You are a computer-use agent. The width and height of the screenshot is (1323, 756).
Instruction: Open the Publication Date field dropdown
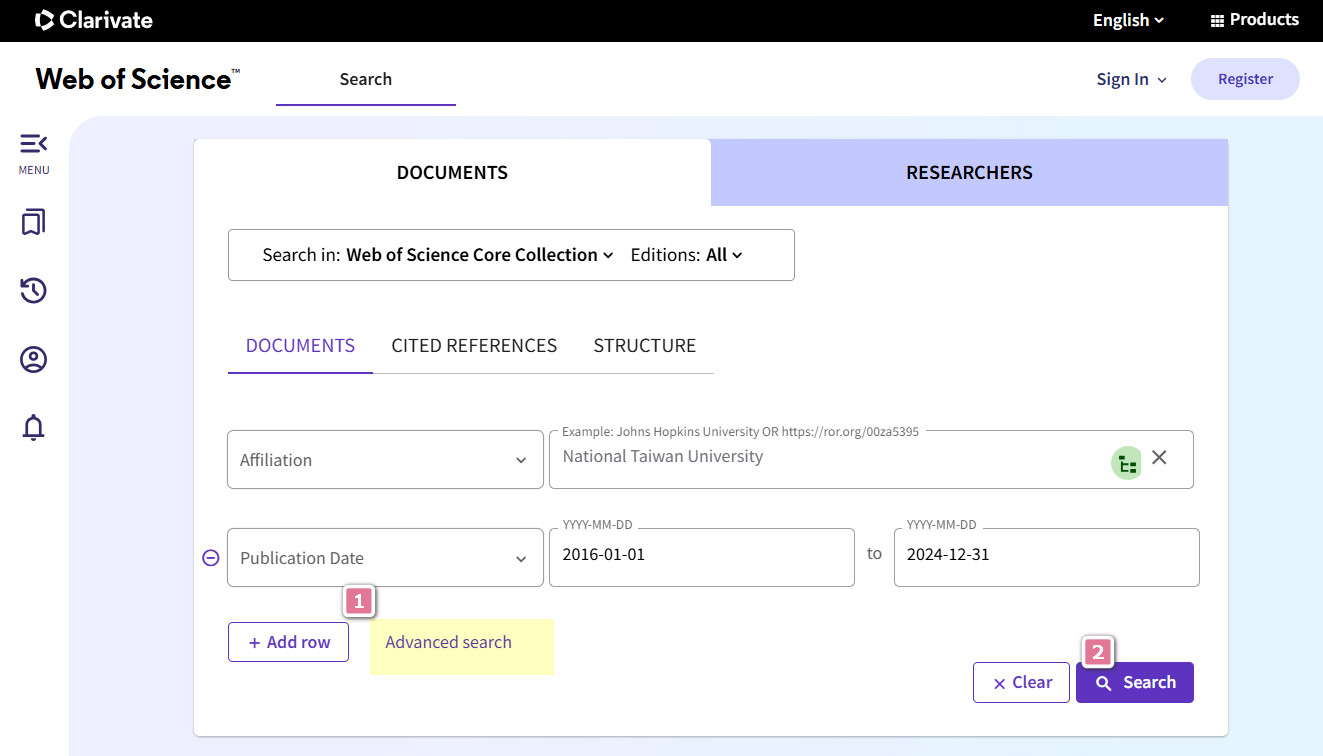coord(385,558)
